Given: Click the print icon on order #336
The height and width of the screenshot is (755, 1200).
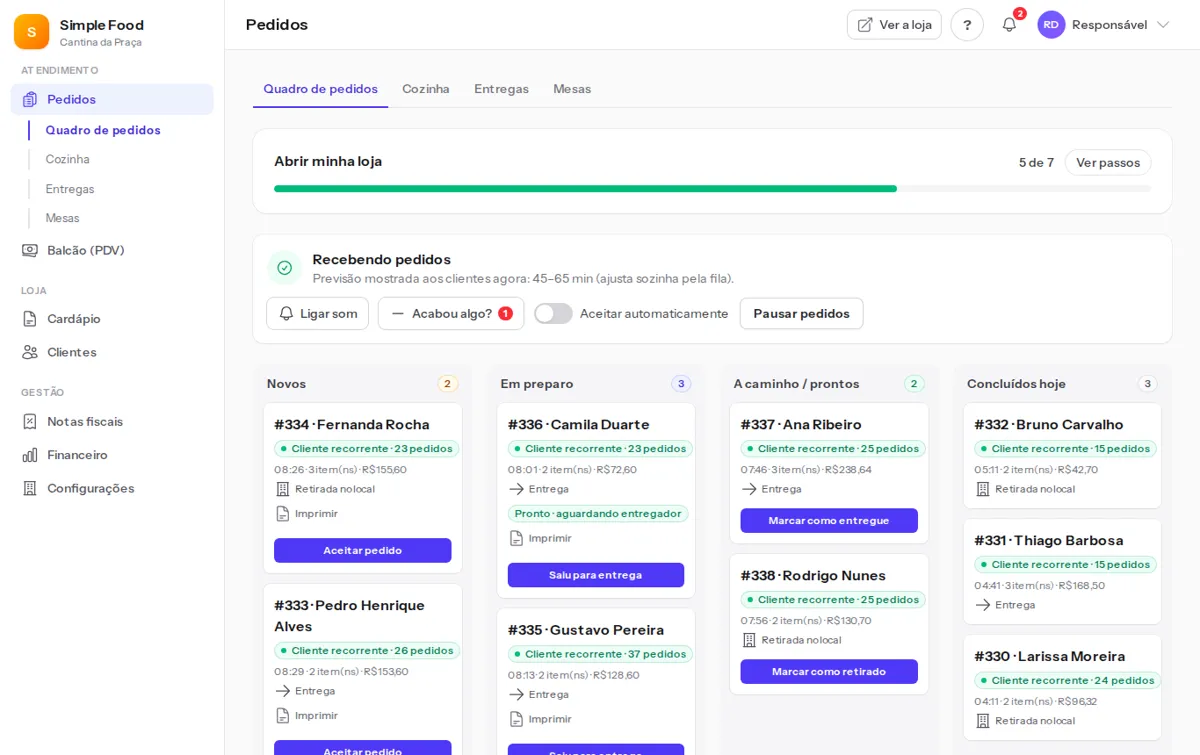Looking at the screenshot, I should [x=516, y=538].
